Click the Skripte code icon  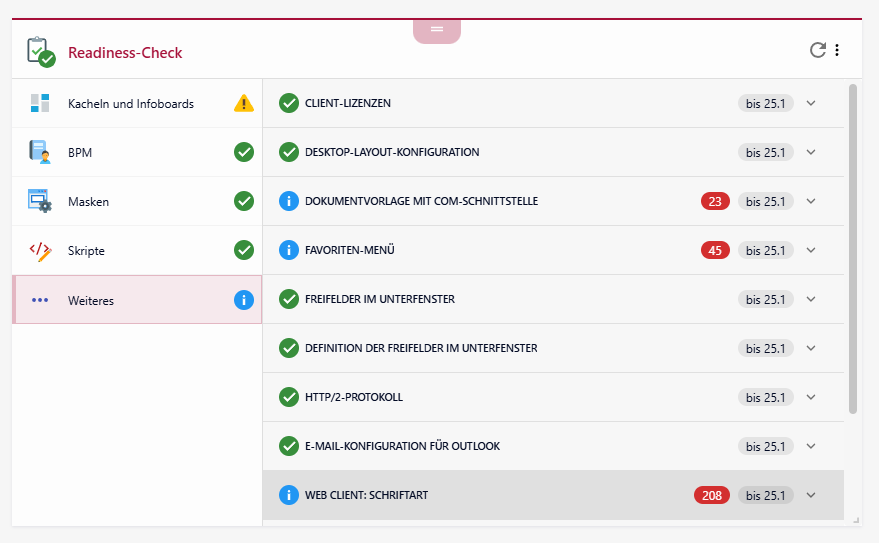coord(40,250)
